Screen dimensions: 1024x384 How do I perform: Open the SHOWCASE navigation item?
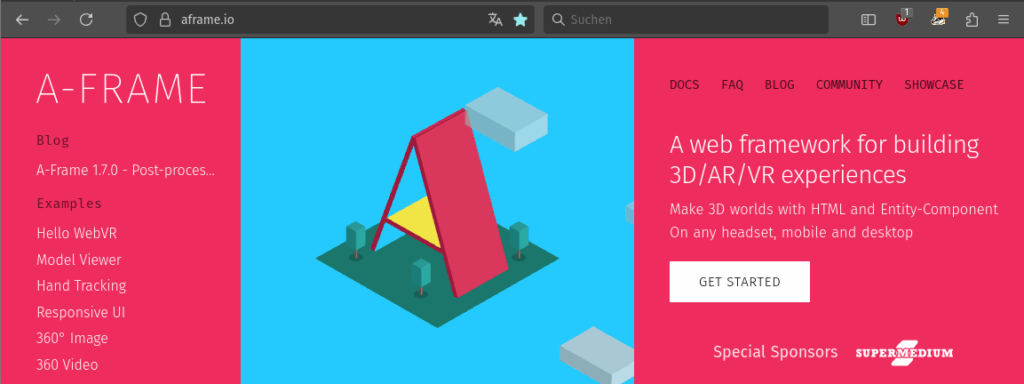click(x=934, y=85)
